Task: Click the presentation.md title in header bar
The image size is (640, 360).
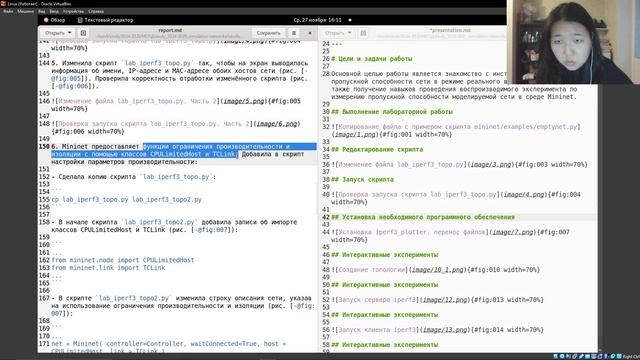Action: 450,30
